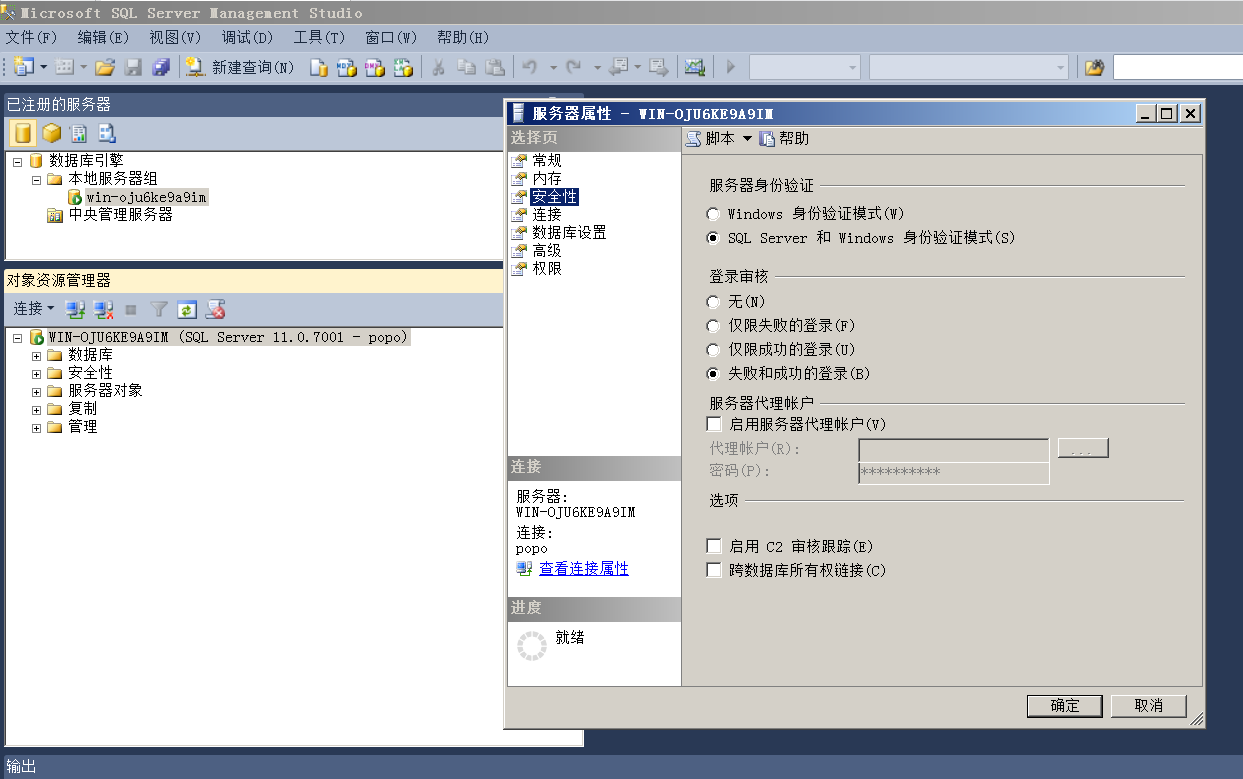Screen dimensions: 1243x779
Task: Click the Analysis Services DMX Query icon
Action: pyautogui.click(x=375, y=67)
